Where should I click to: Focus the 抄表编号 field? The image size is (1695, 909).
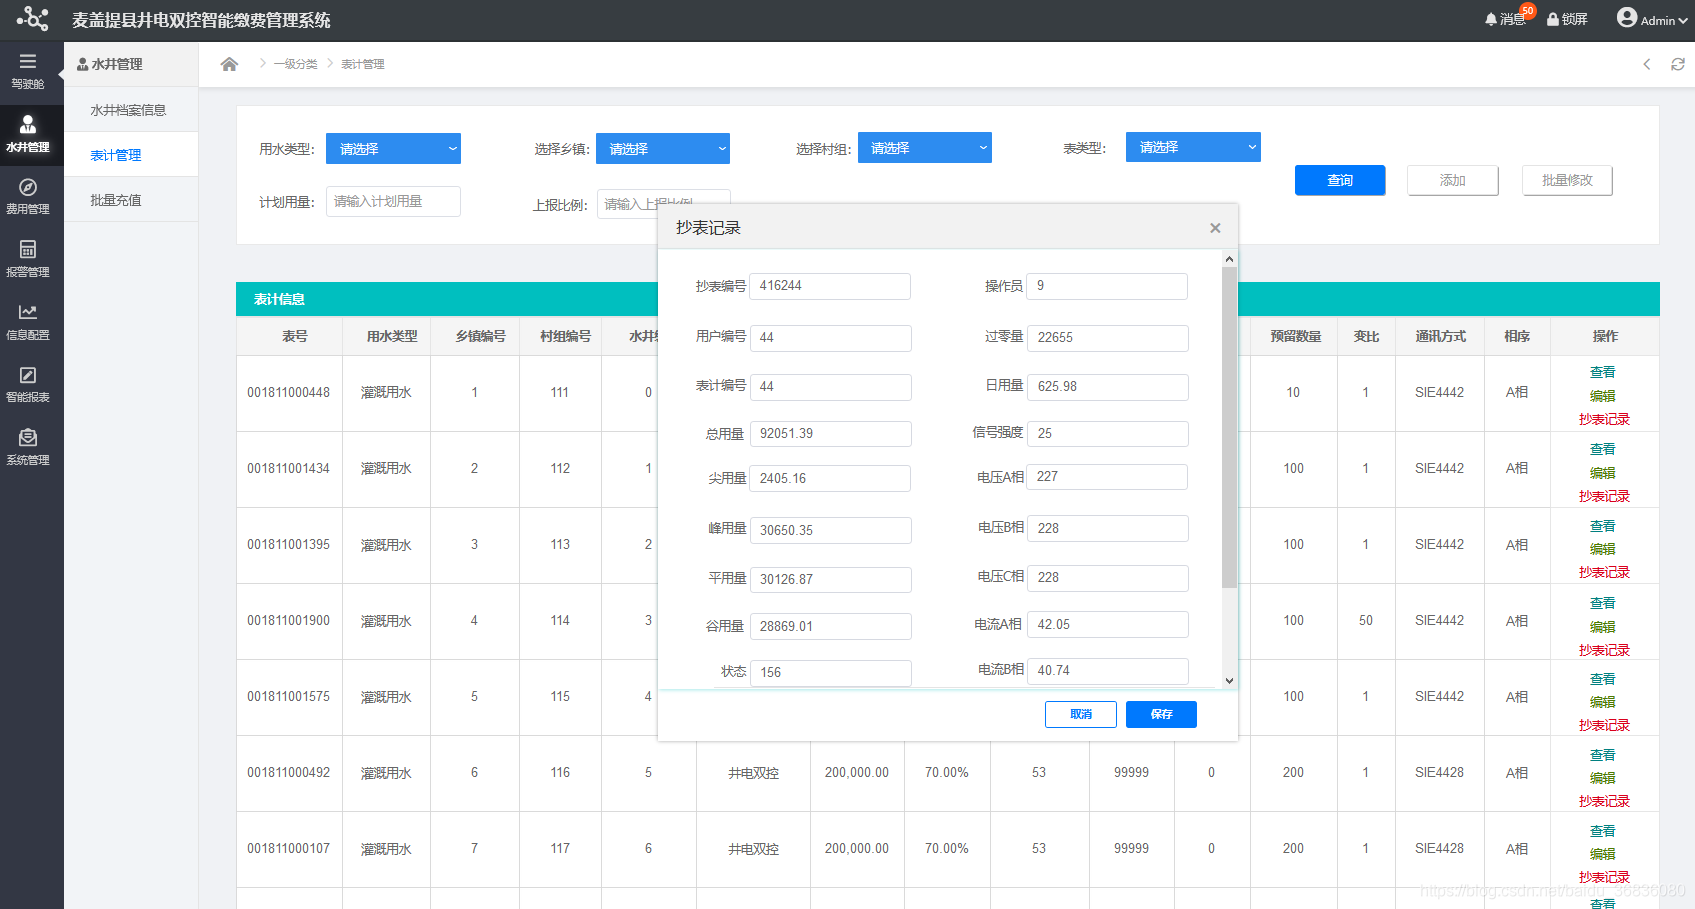coord(830,286)
